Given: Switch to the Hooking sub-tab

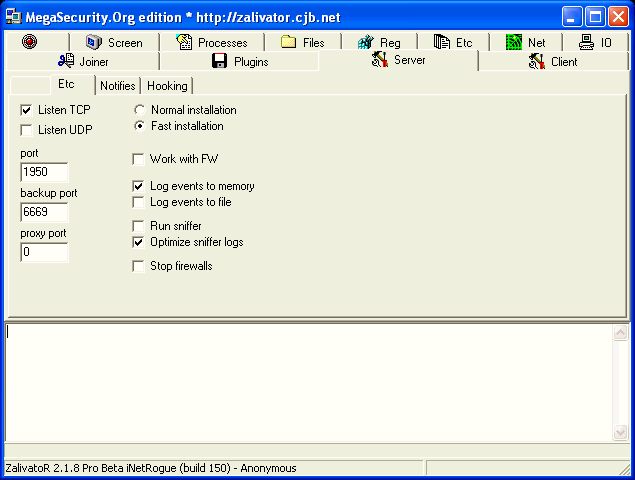Looking at the screenshot, I should pos(167,86).
